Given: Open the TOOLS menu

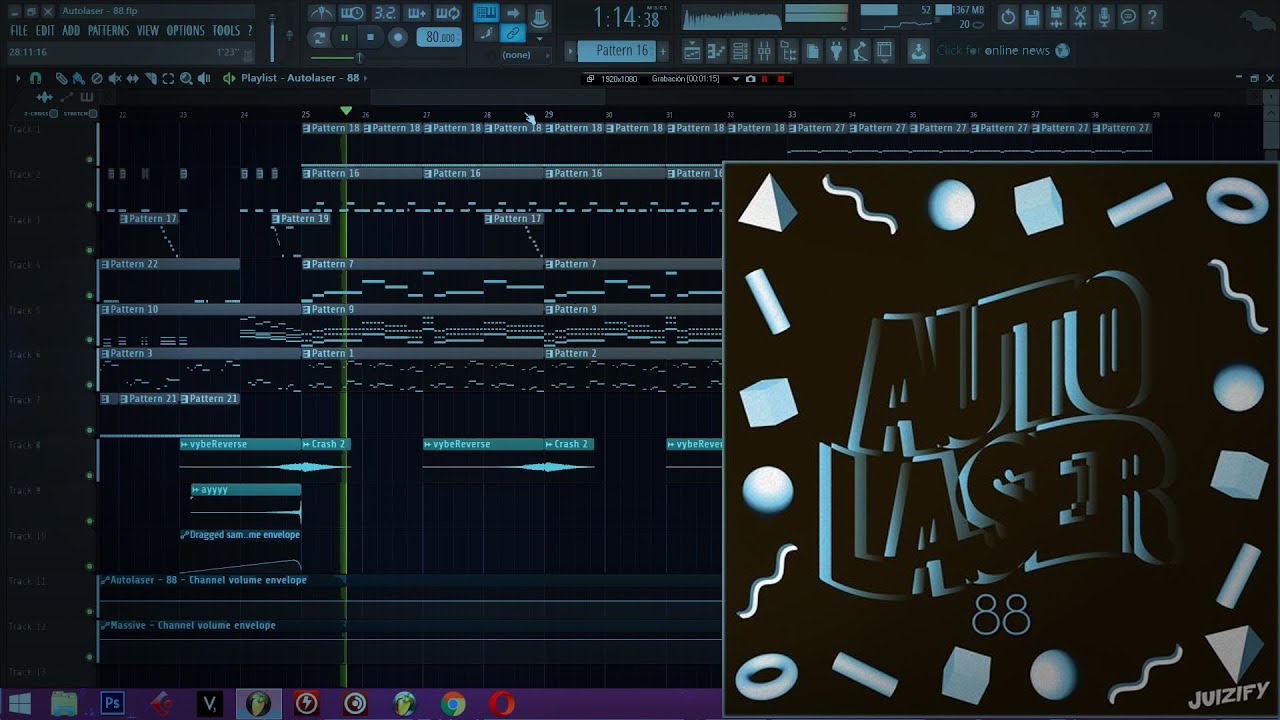Looking at the screenshot, I should (226, 31).
